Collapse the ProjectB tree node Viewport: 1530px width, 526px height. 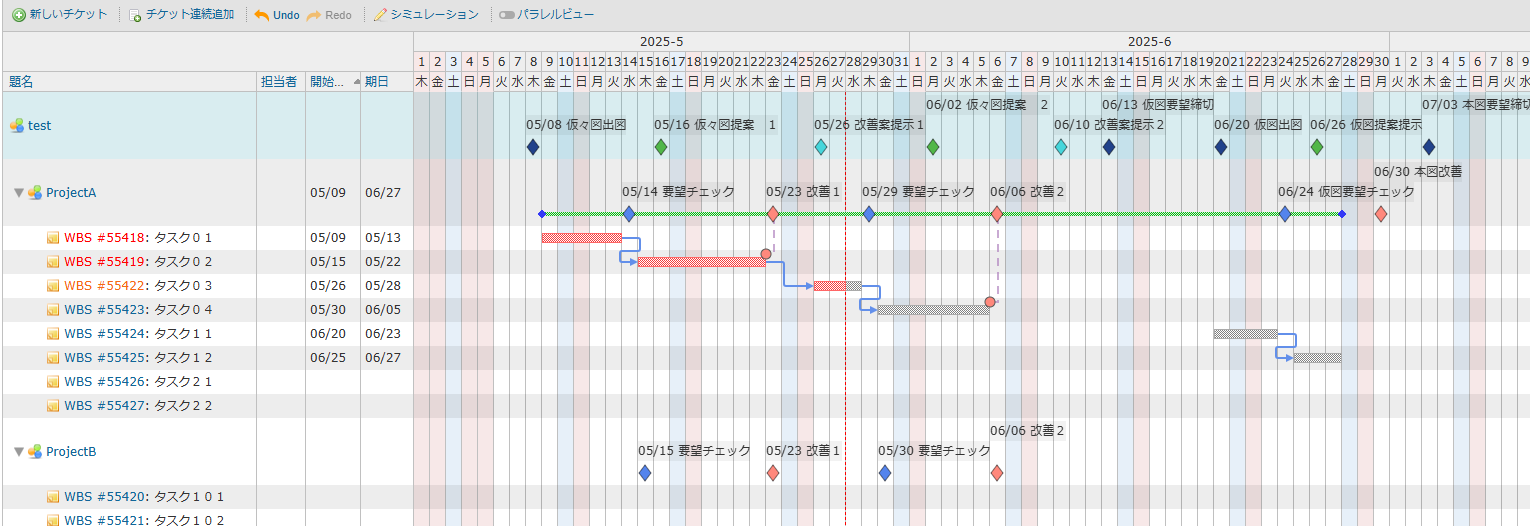pos(19,452)
